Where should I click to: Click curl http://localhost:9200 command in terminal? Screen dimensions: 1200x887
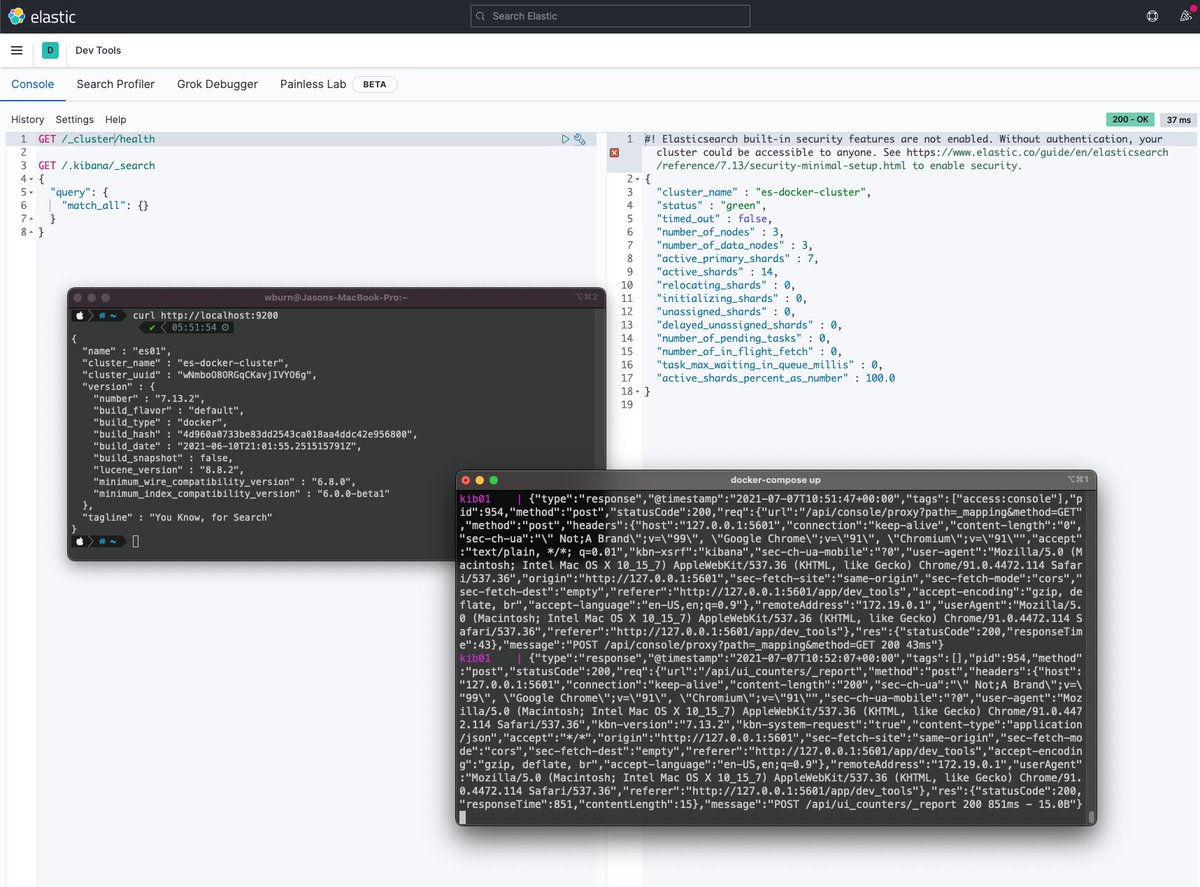[205, 314]
